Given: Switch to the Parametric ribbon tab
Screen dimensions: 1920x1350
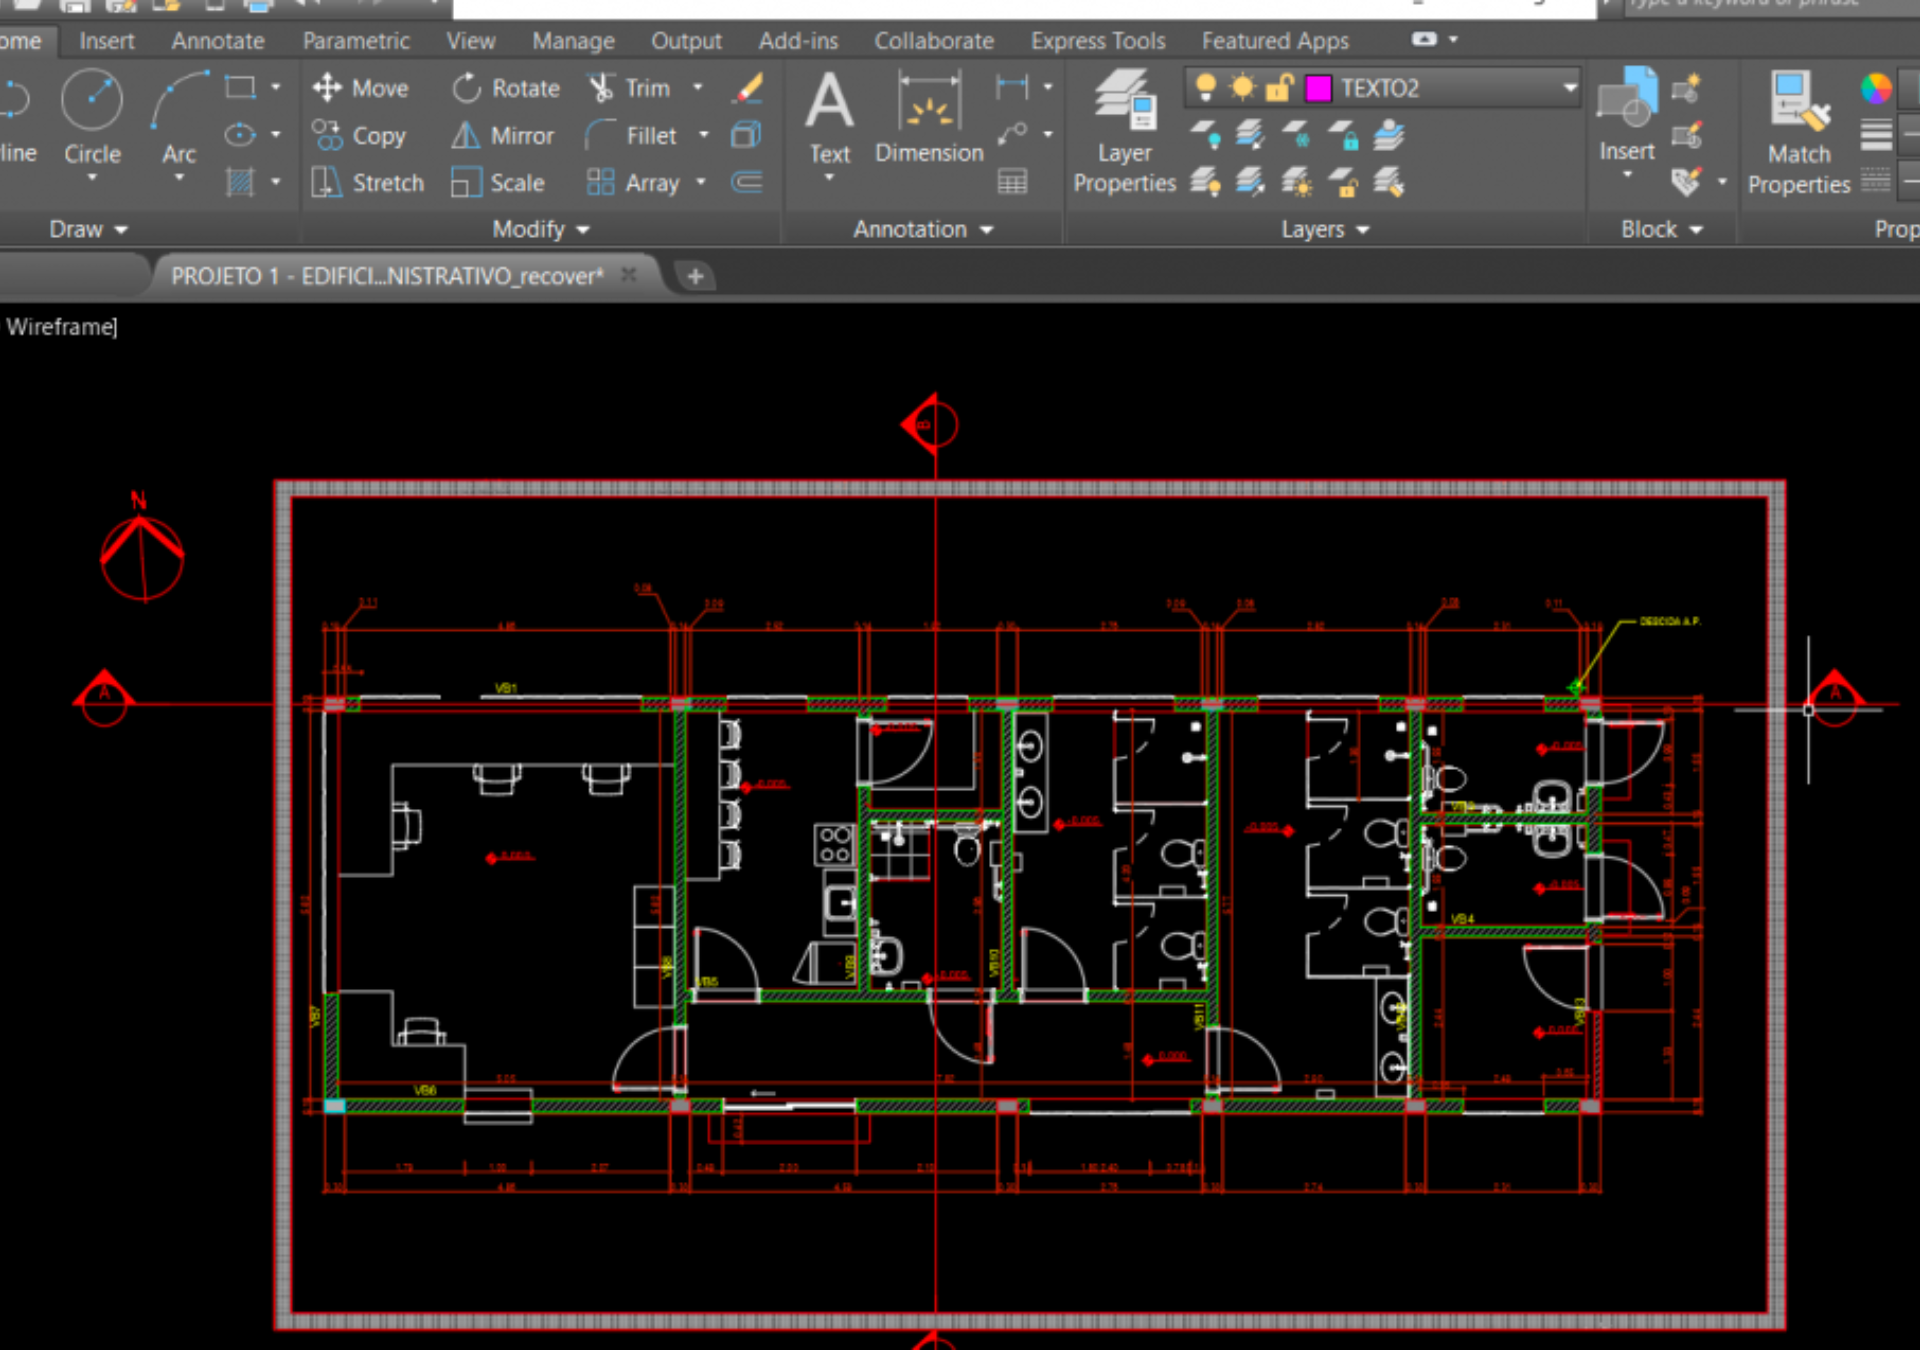Looking at the screenshot, I should coord(356,41).
